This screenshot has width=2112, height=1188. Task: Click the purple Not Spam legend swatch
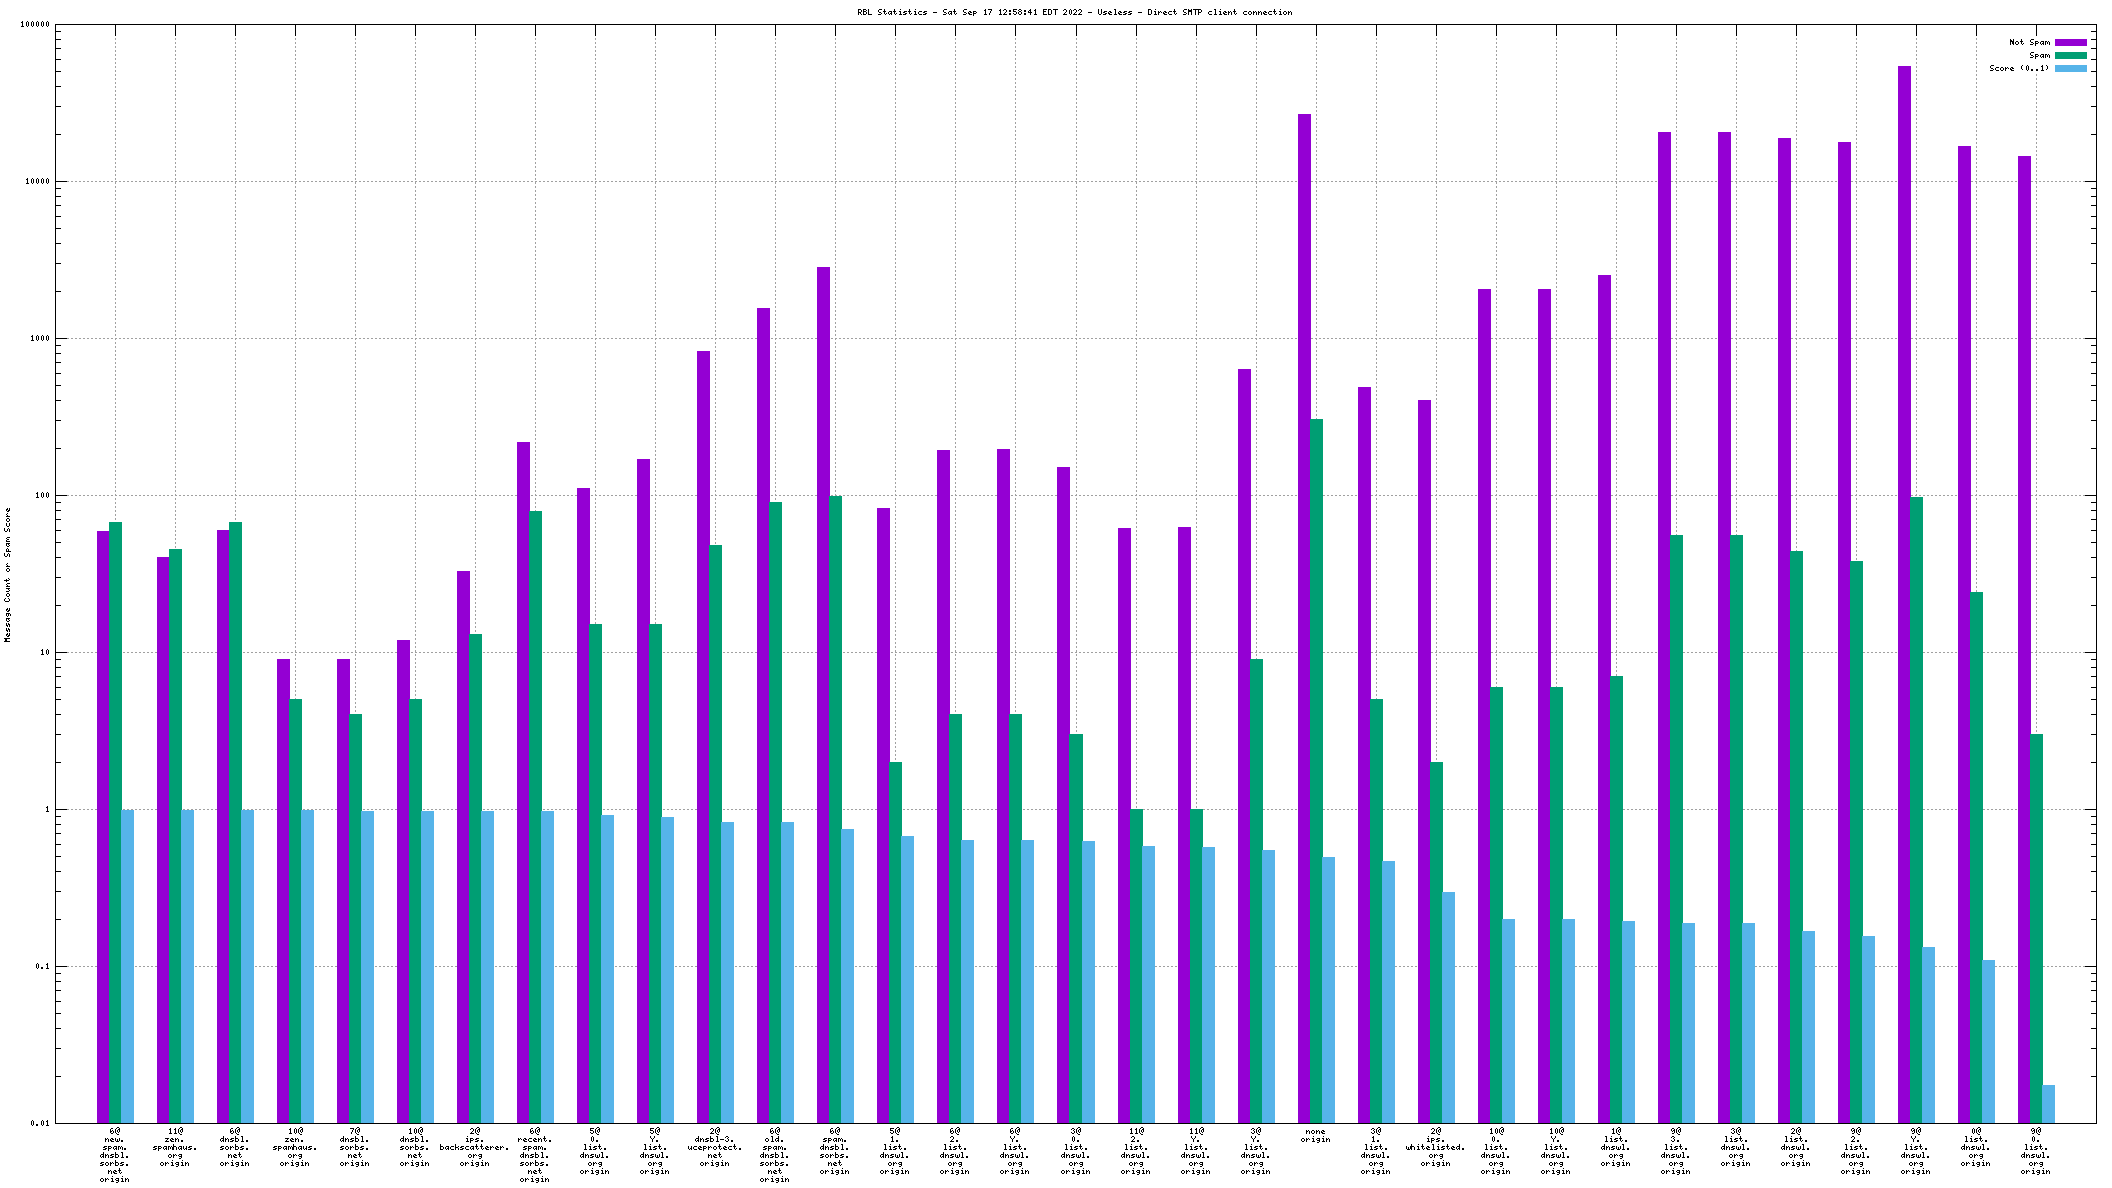click(2070, 42)
